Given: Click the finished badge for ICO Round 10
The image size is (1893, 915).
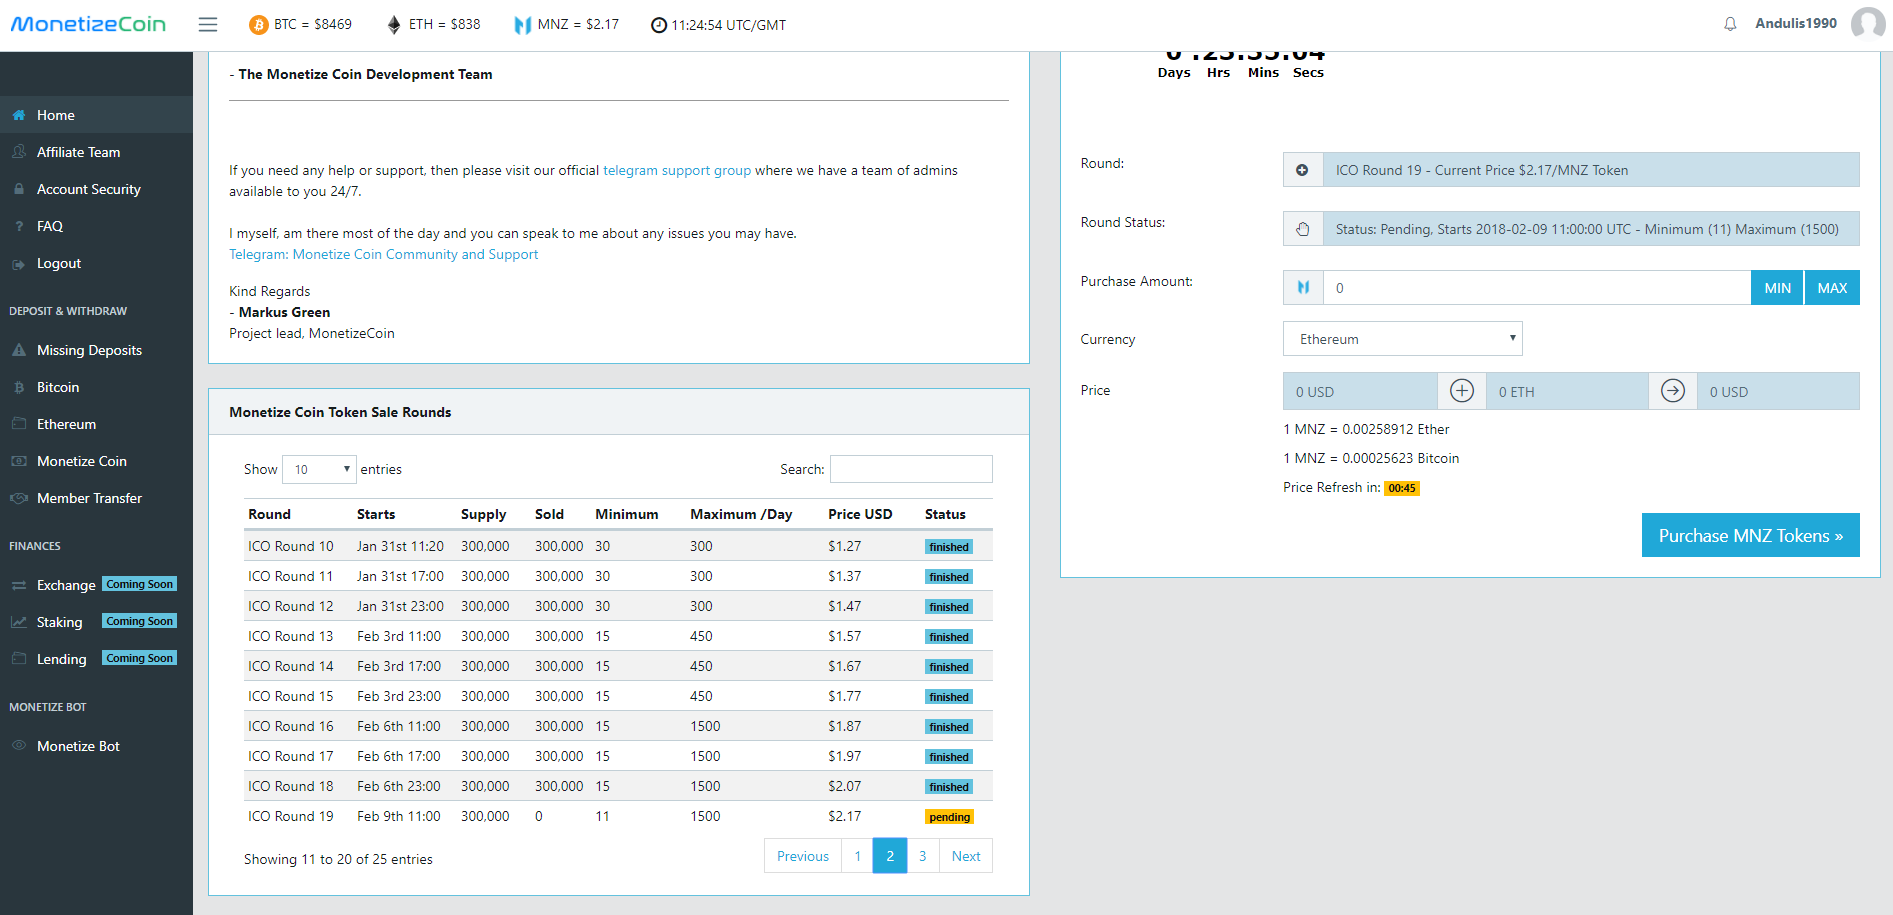Looking at the screenshot, I should tap(949, 547).
